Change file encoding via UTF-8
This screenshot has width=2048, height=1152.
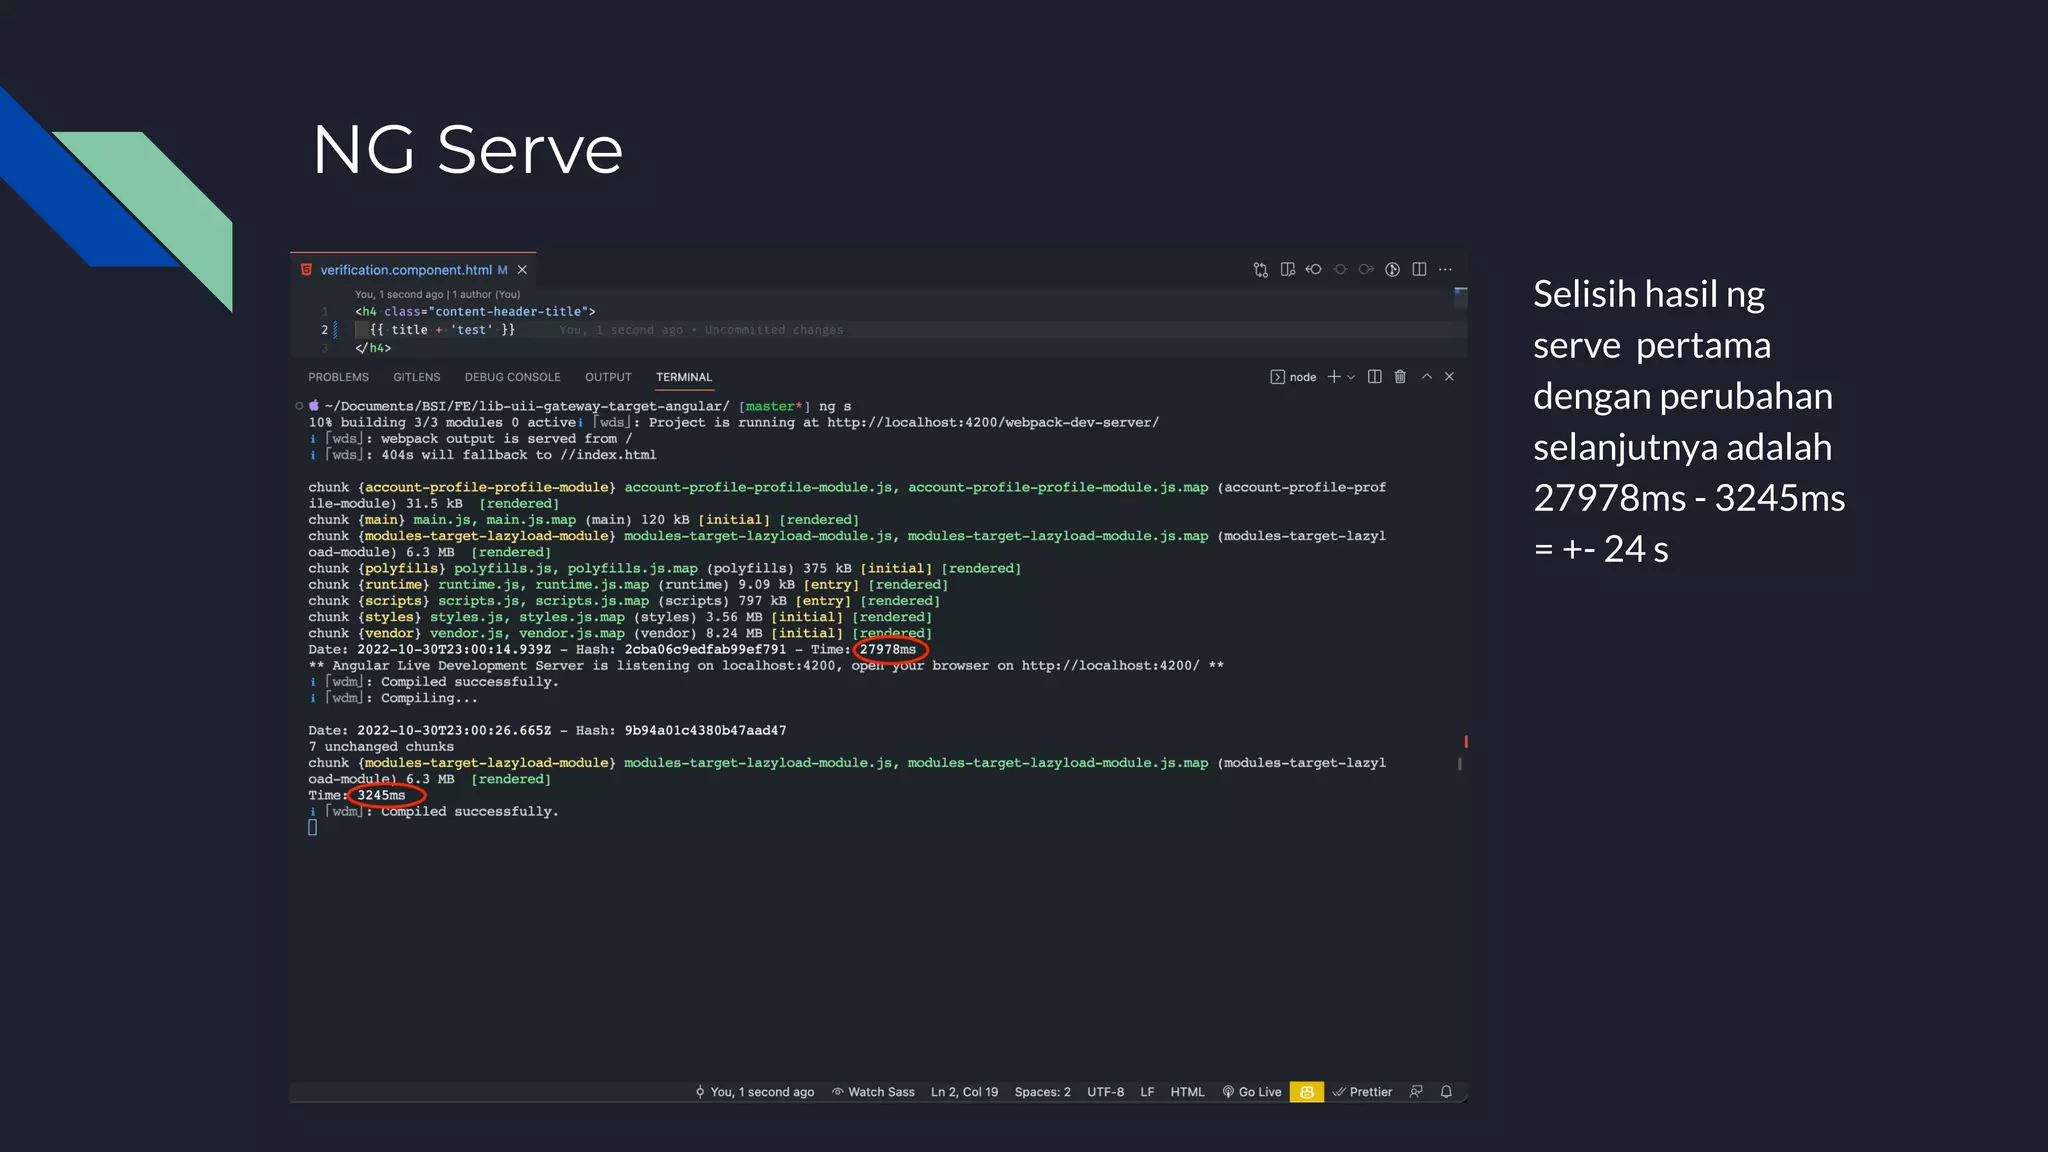click(1105, 1092)
